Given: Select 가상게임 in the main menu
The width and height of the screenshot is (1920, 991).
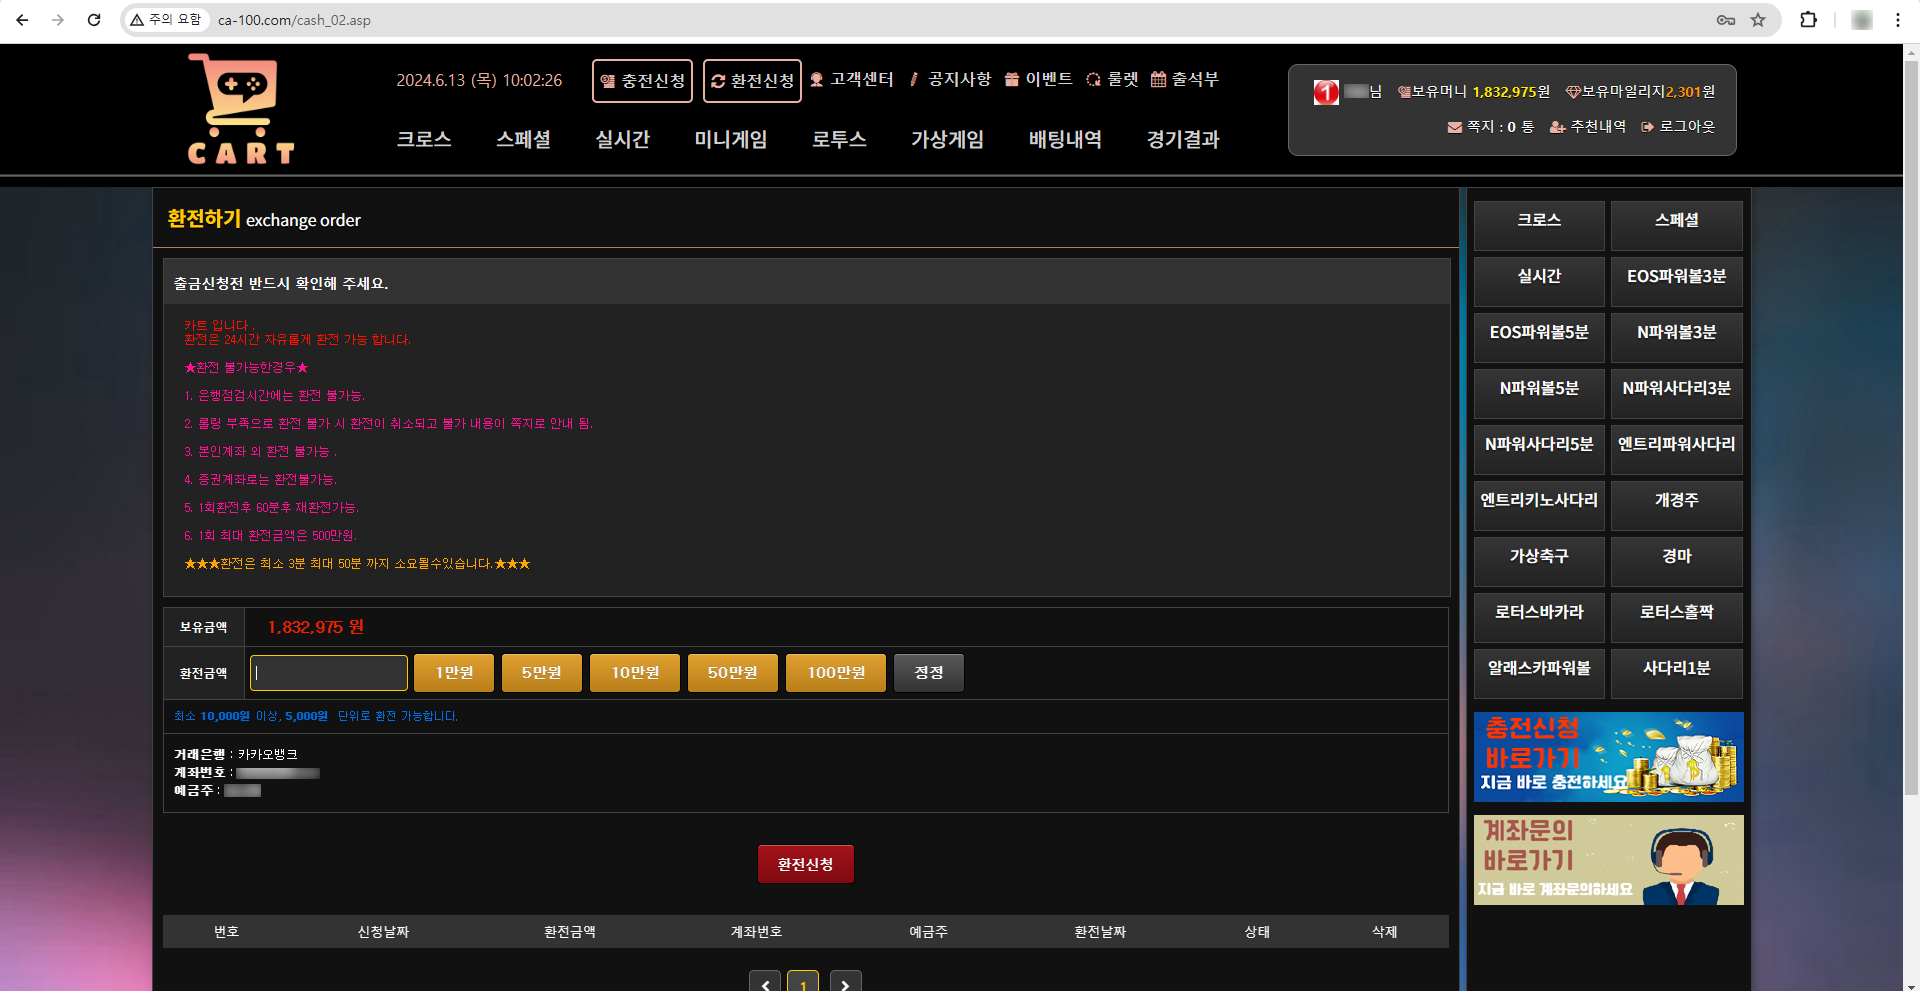Looking at the screenshot, I should pyautogui.click(x=947, y=140).
